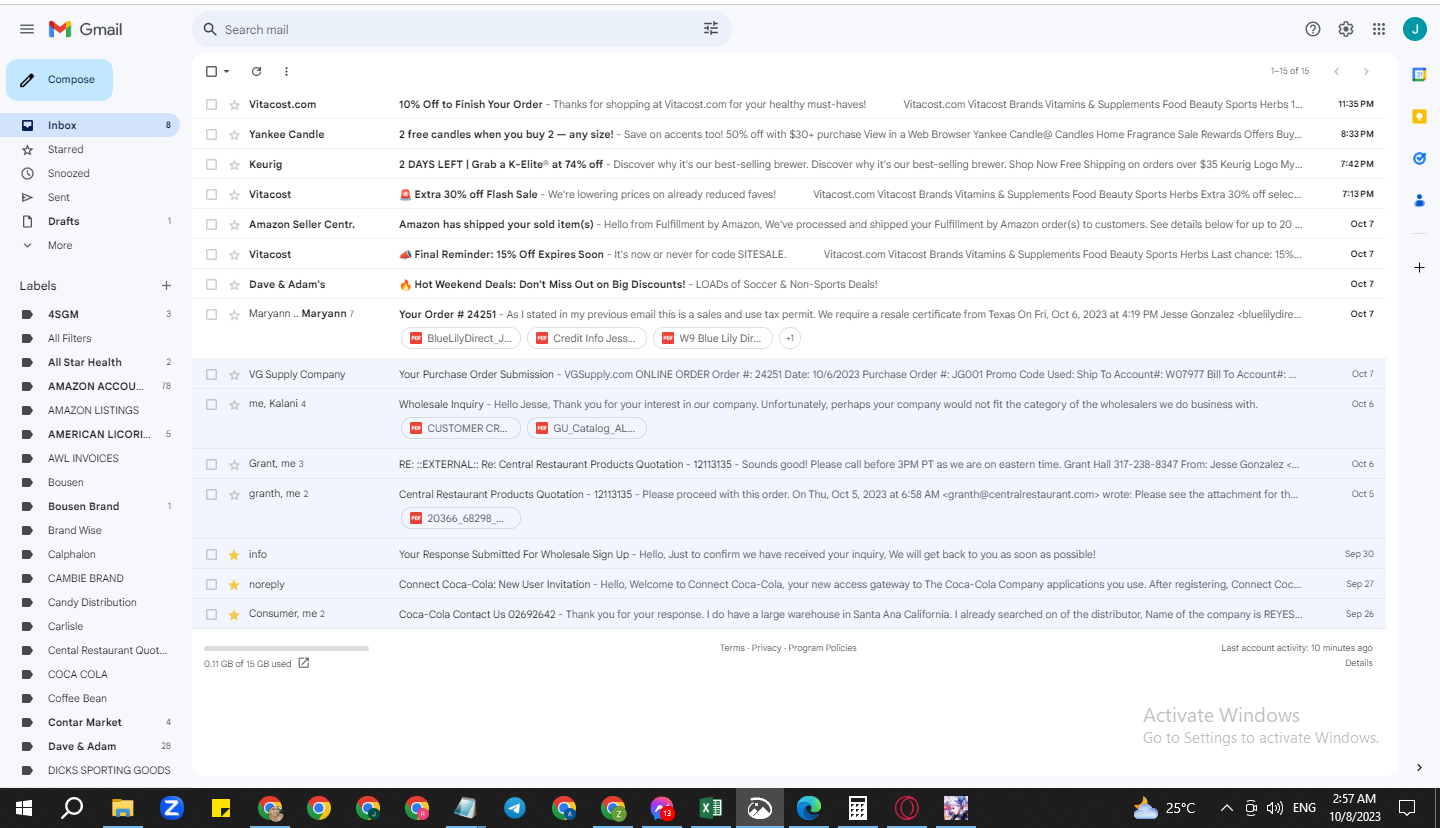Image resolution: width=1440 pixels, height=828 pixels.
Task: Open the Amazon has shipped your sold item email
Action: click(789, 224)
